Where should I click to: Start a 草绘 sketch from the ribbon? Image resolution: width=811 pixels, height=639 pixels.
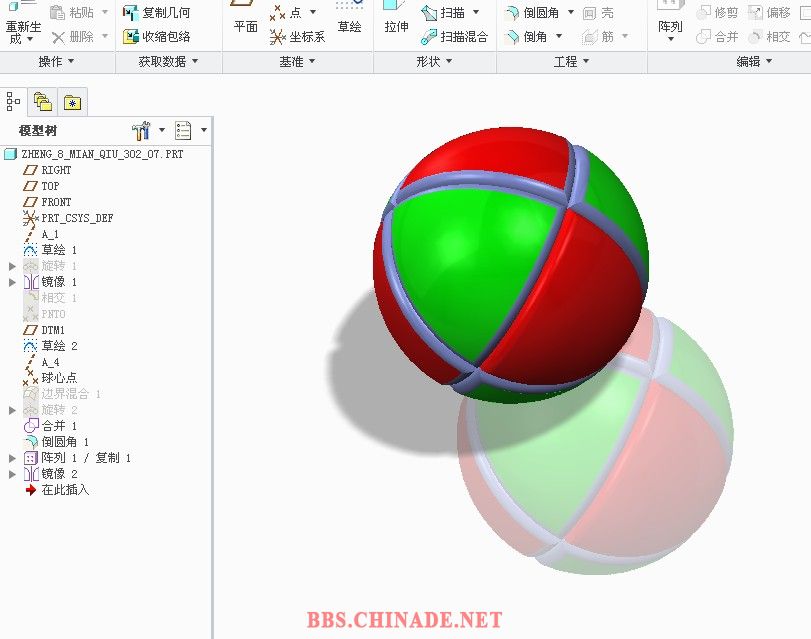350,17
